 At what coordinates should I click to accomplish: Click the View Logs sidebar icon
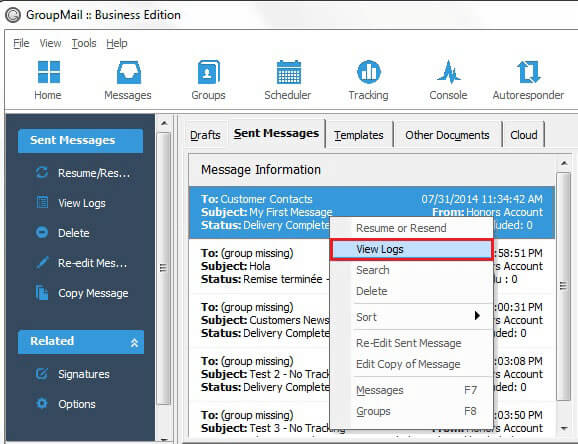pyautogui.click(x=42, y=202)
